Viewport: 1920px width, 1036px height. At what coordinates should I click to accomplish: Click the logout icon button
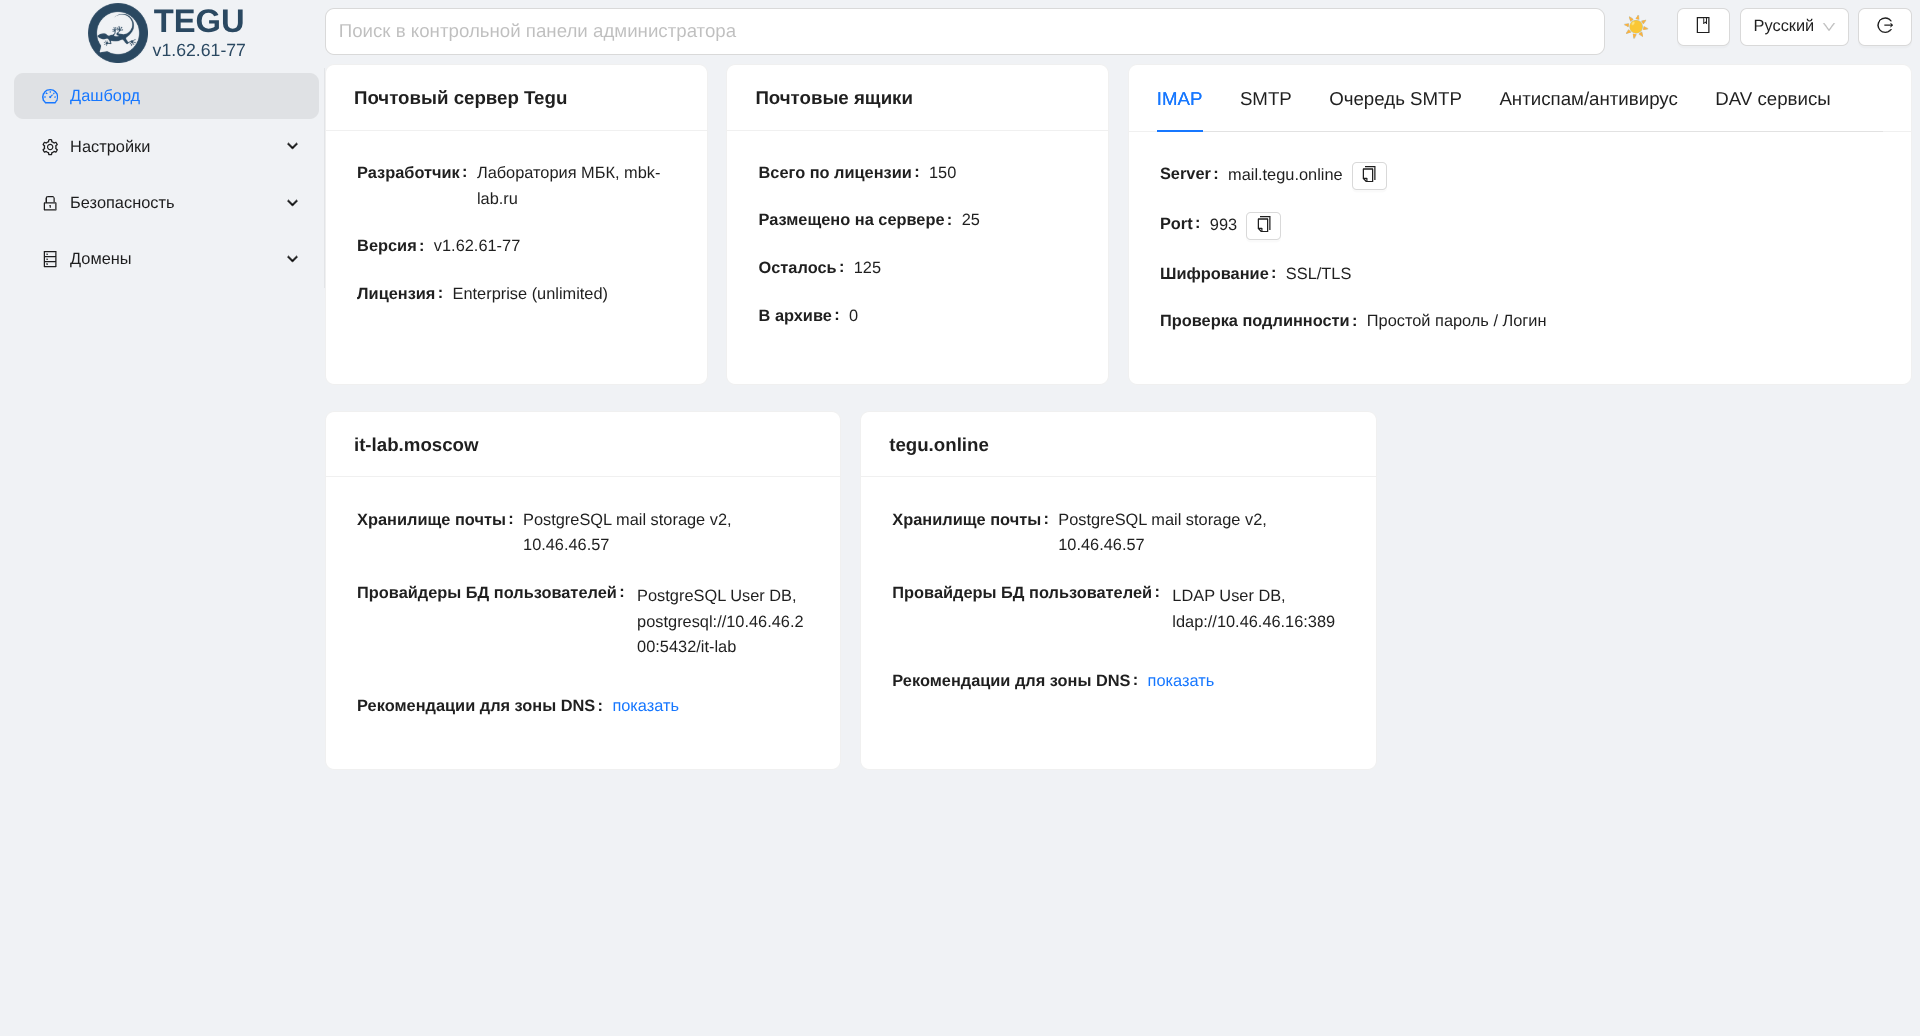click(x=1885, y=27)
